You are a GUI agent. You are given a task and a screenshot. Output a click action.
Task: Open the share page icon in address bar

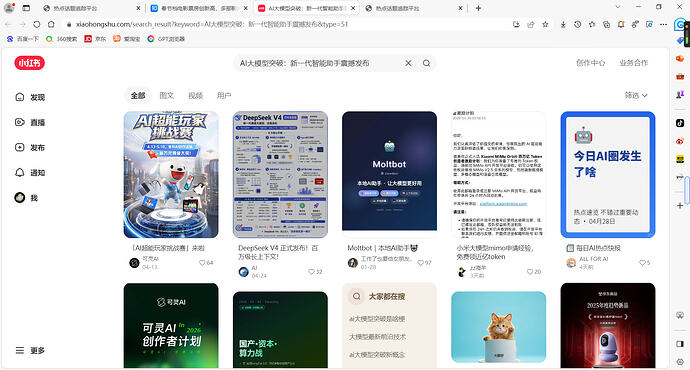coord(531,25)
